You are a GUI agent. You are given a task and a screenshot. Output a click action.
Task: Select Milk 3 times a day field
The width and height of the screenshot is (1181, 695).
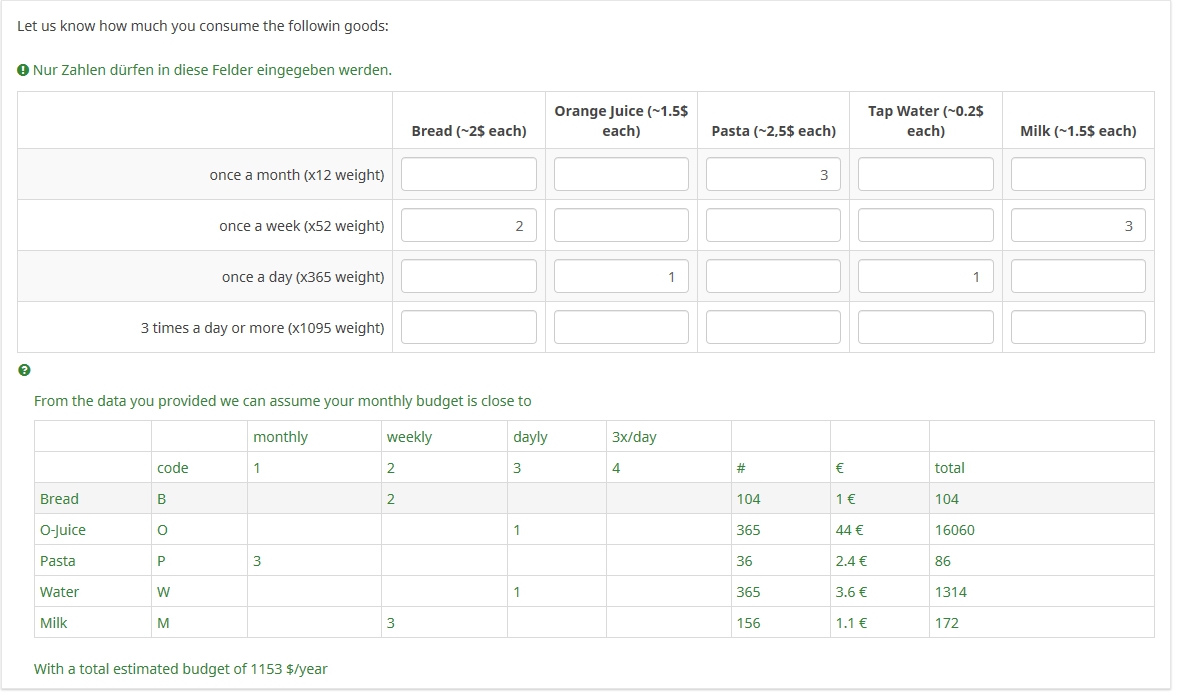pos(1077,327)
